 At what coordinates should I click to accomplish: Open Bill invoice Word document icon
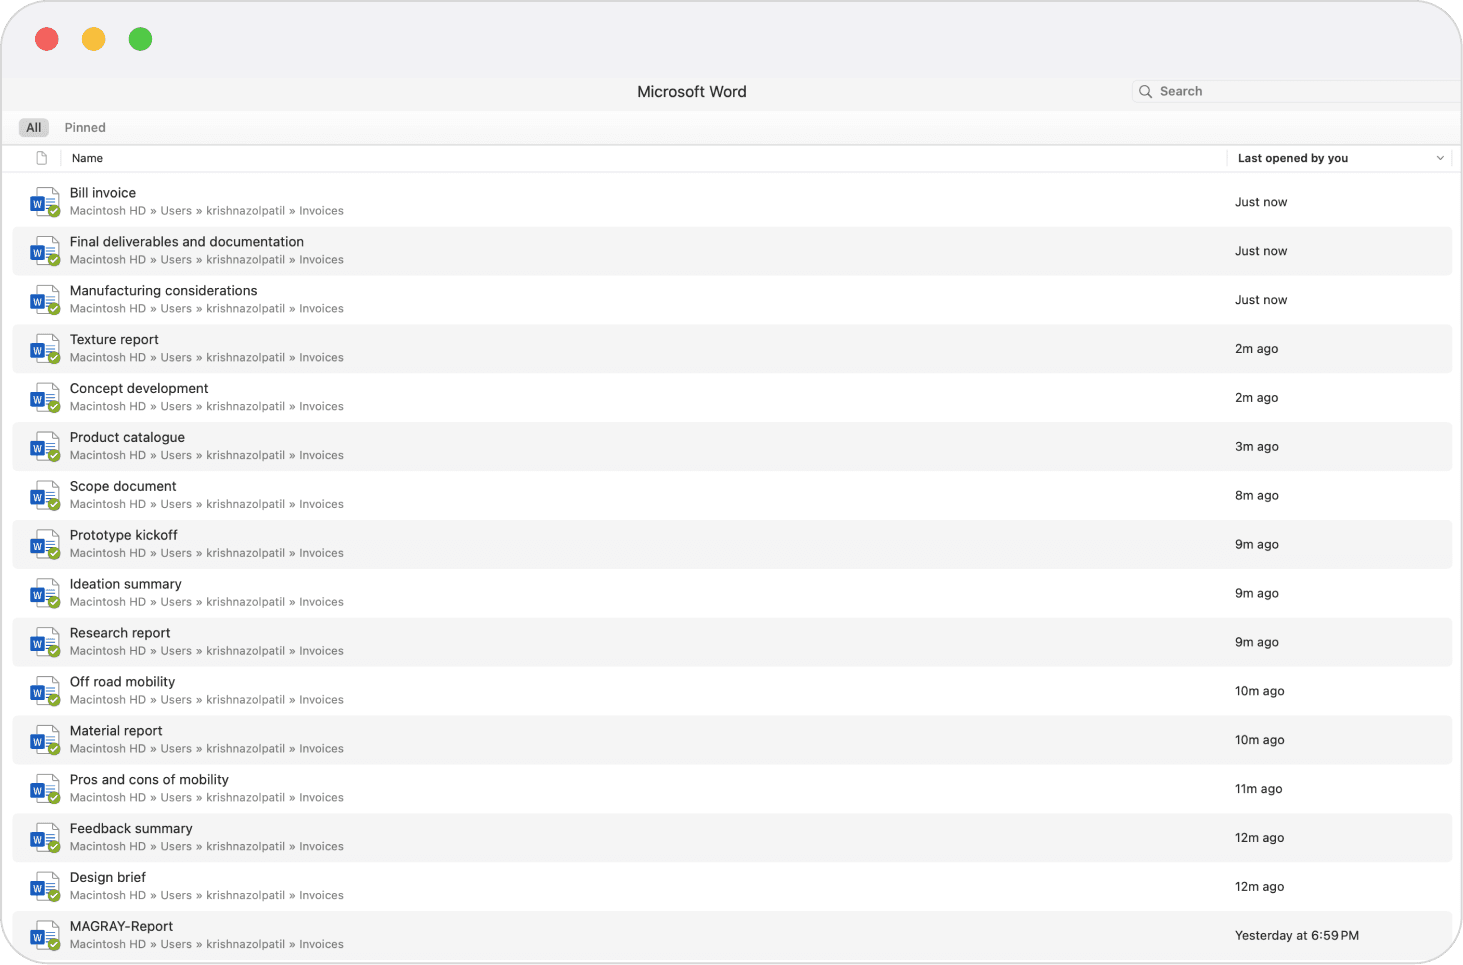pos(44,202)
